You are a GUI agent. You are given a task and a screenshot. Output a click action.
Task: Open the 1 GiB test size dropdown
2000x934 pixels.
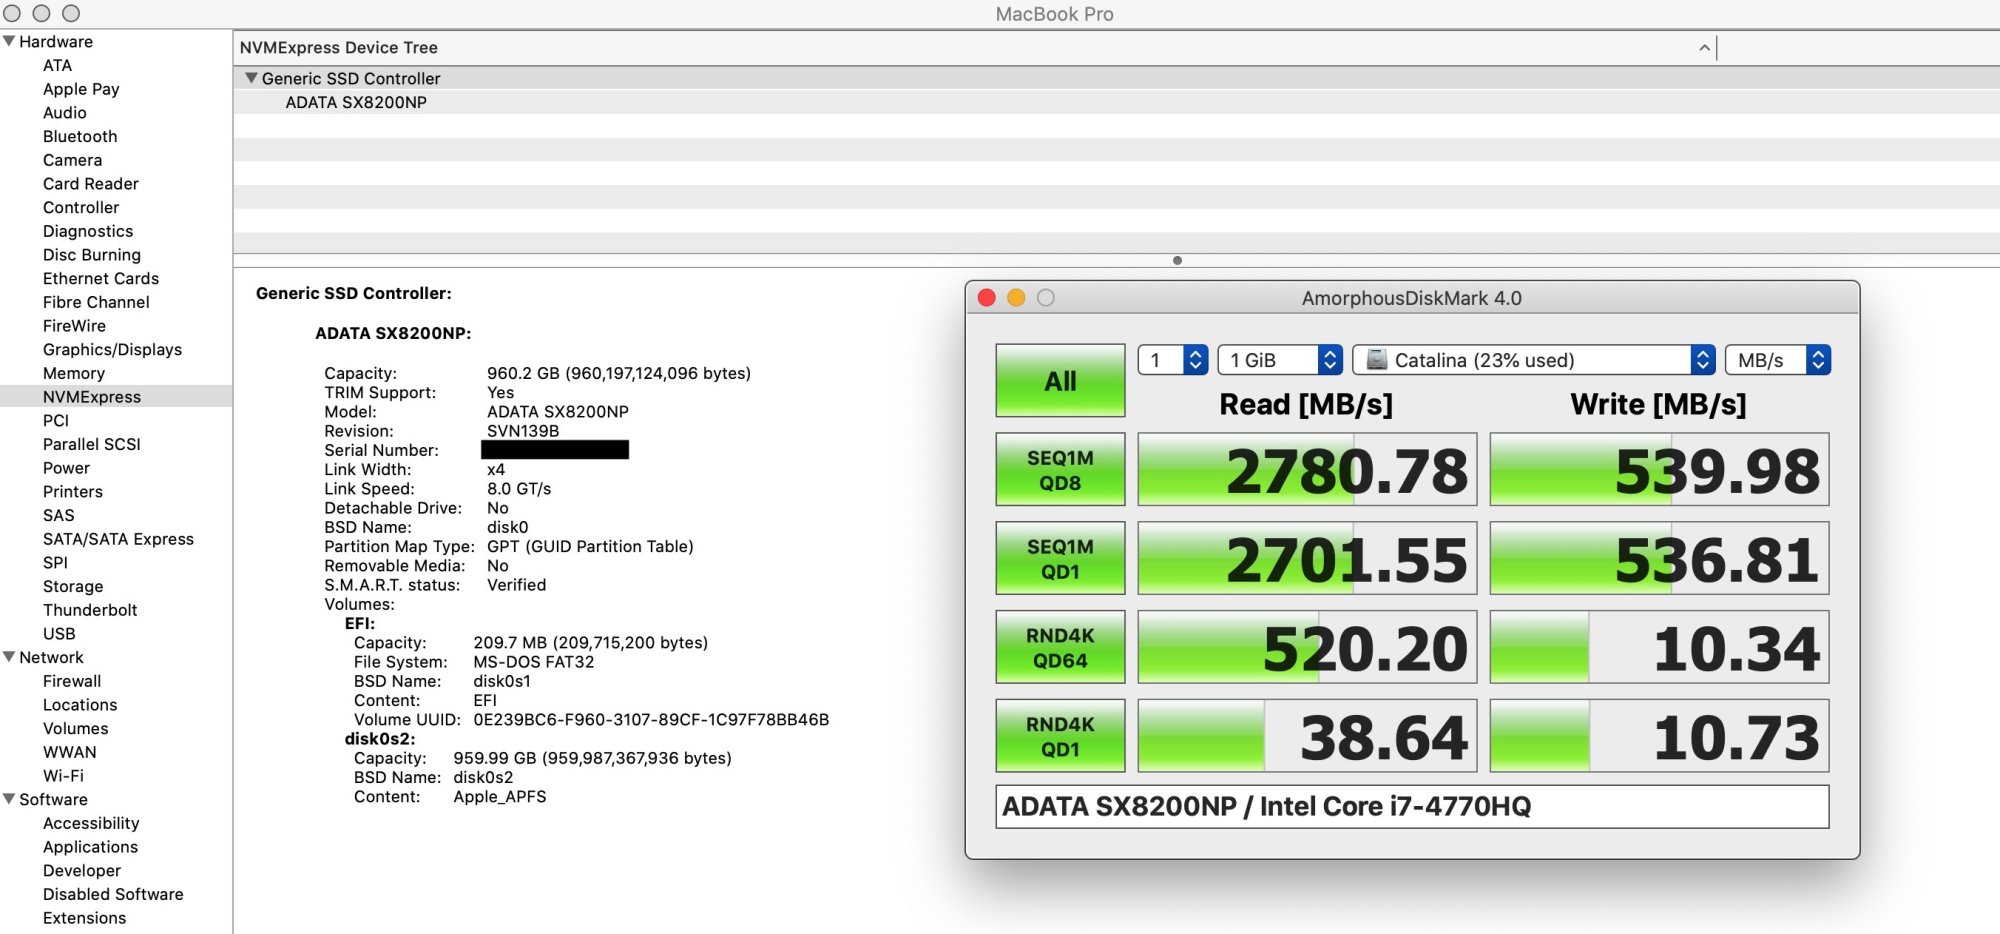(x=1280, y=360)
